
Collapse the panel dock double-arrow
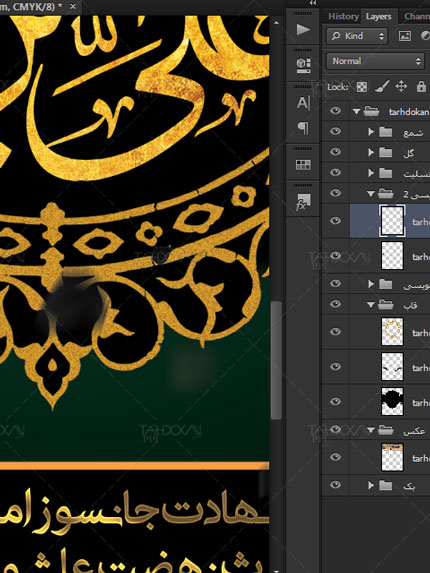click(x=313, y=3)
